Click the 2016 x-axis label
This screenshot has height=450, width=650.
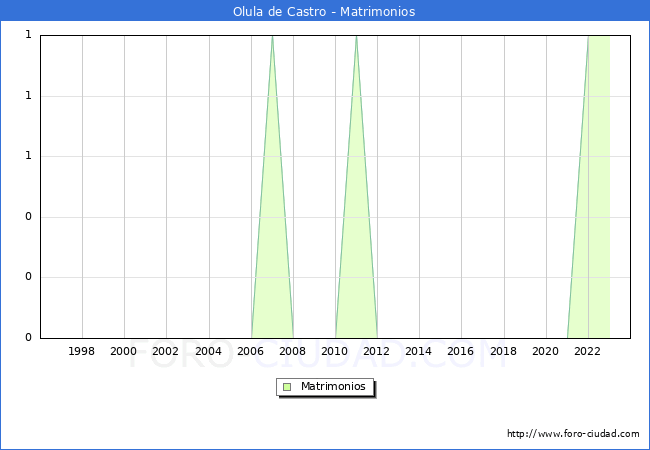click(461, 352)
